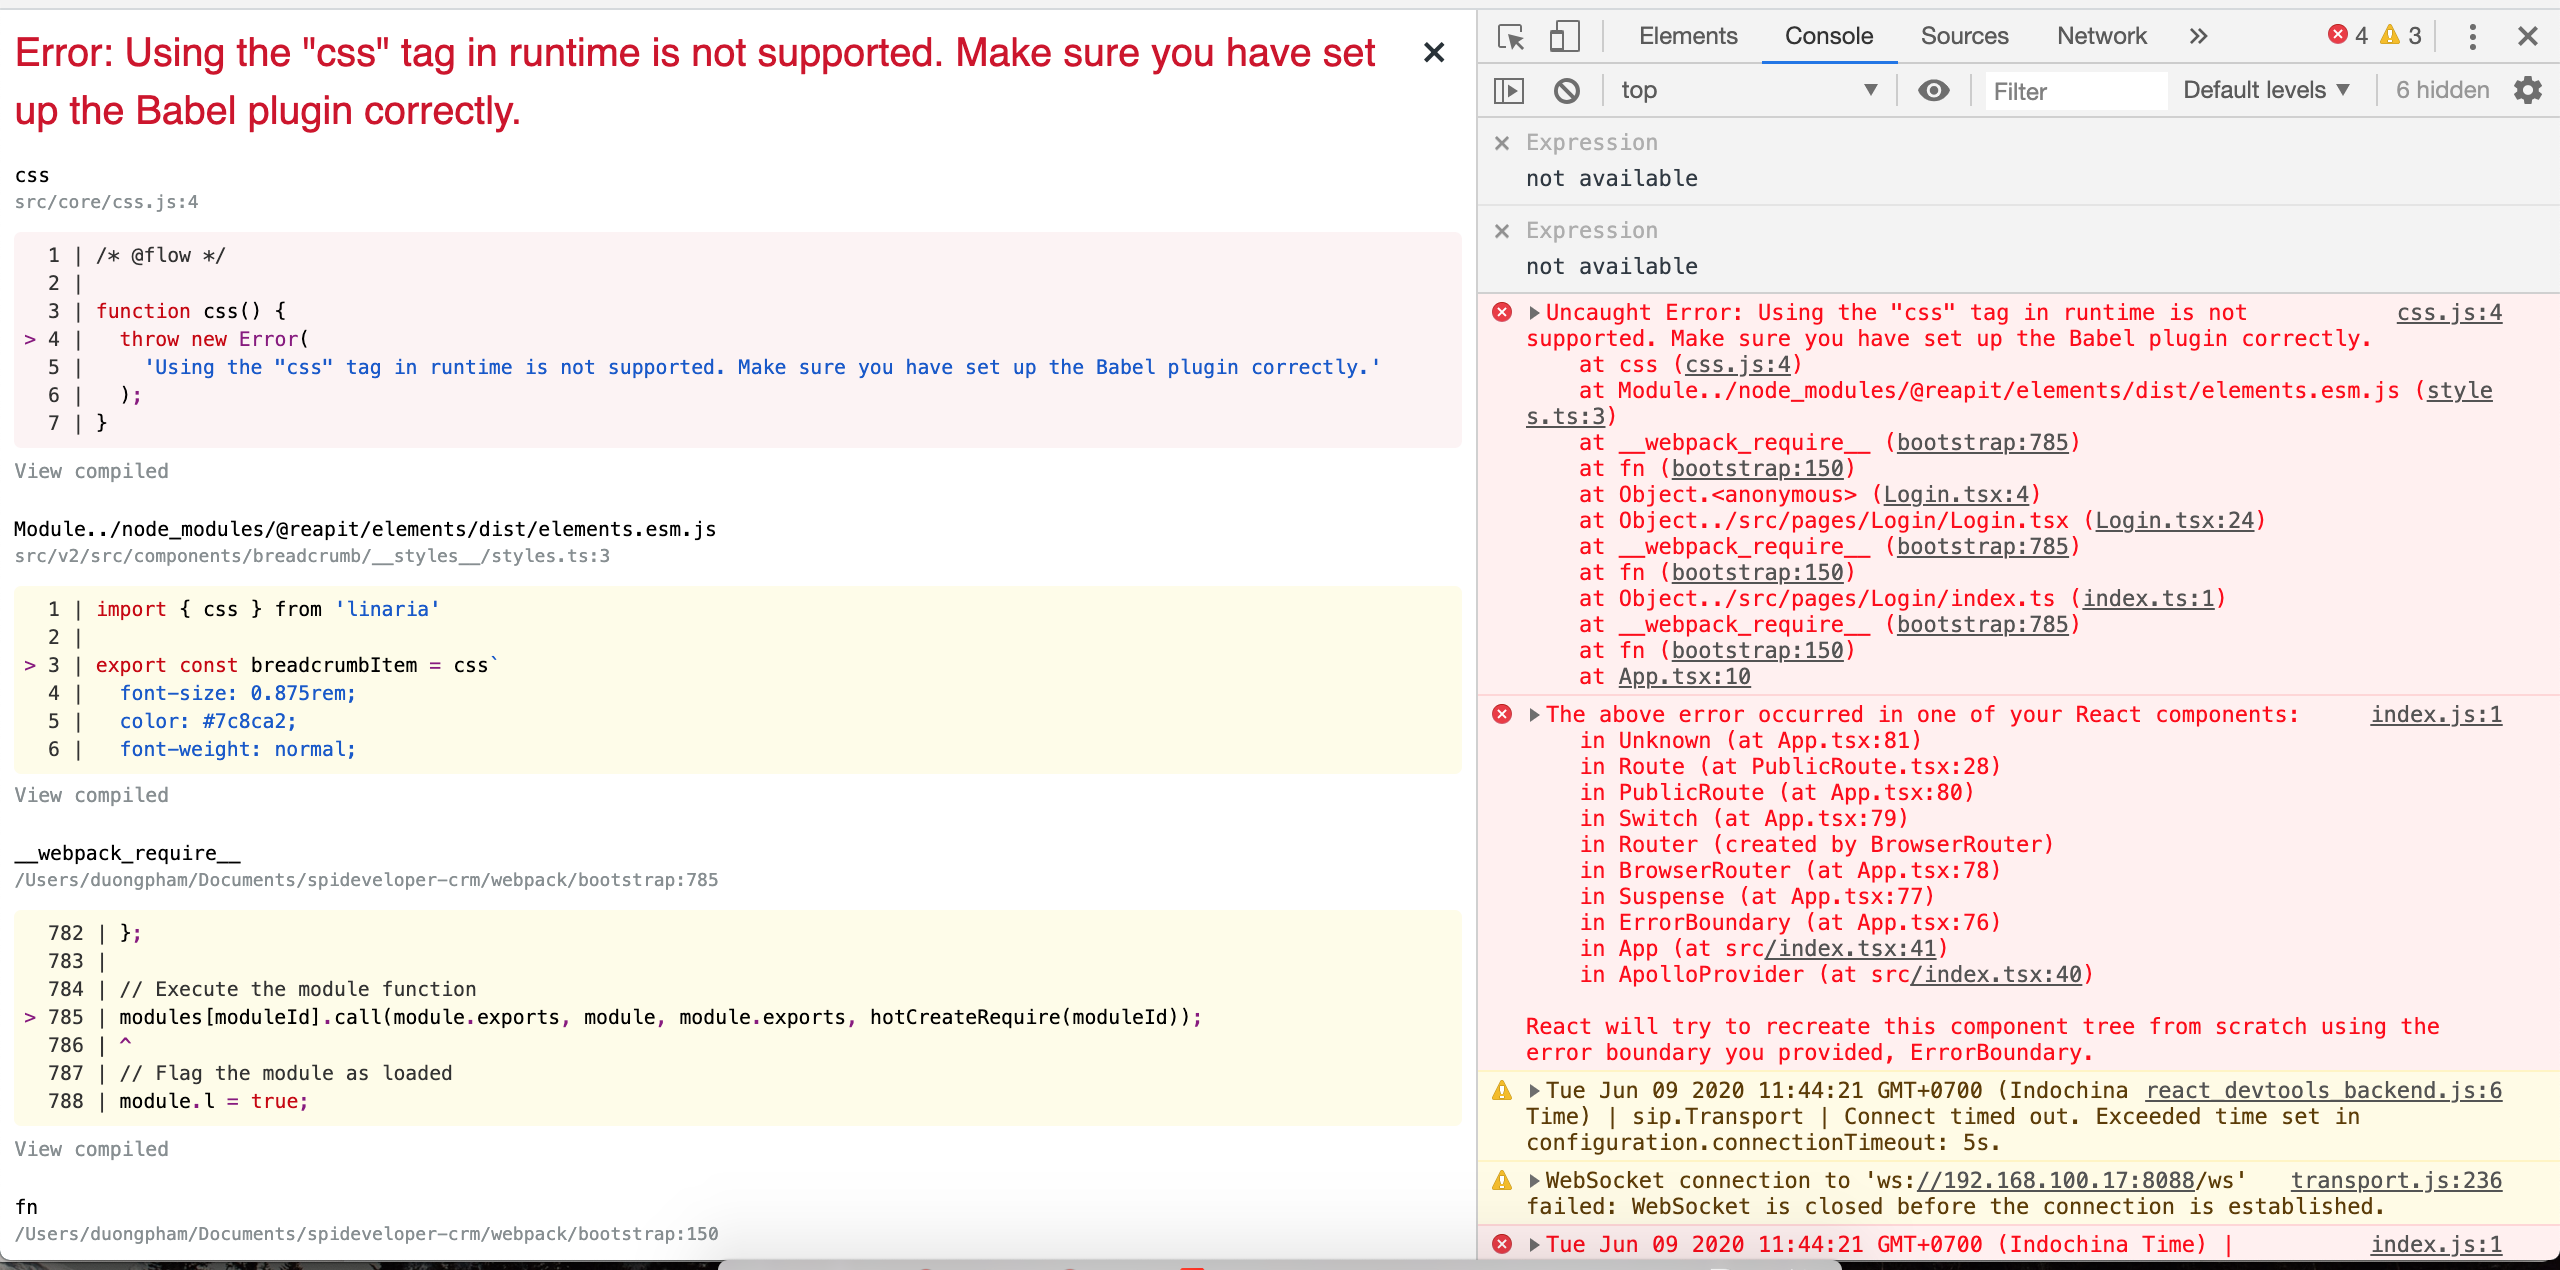Switch to the Sources tab
The height and width of the screenshot is (1270, 2560).
(x=1963, y=36)
